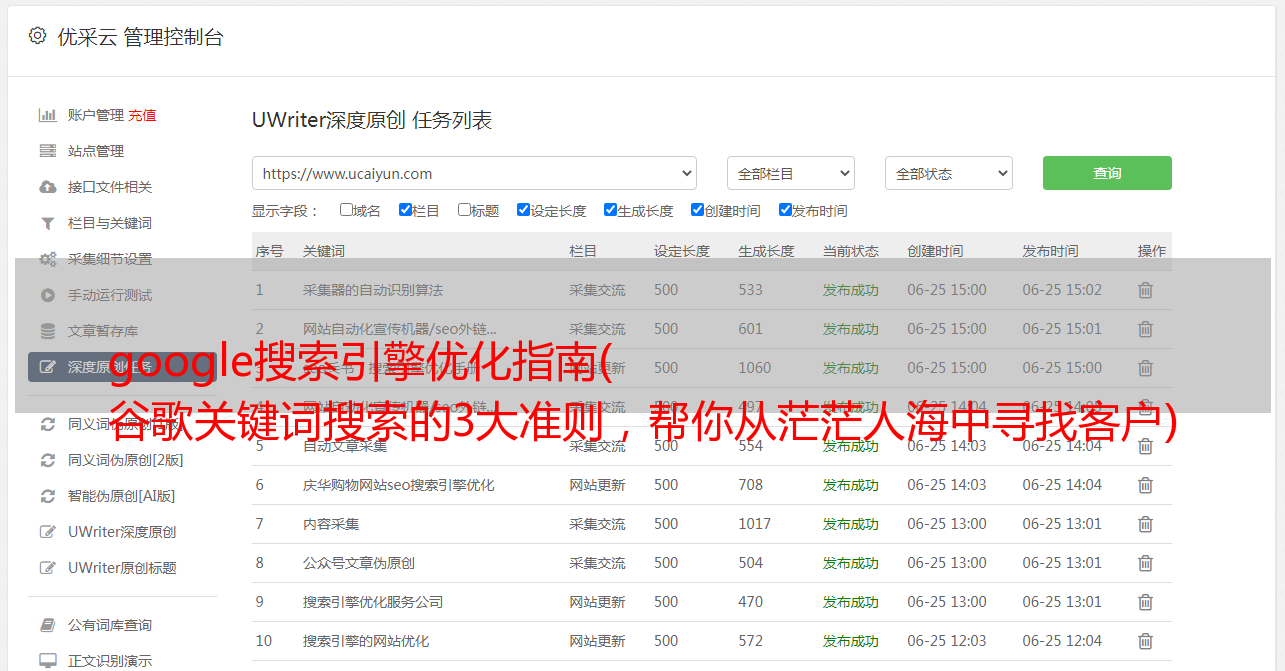Open the https://www.ucaiyun.com site dropdown

(474, 173)
